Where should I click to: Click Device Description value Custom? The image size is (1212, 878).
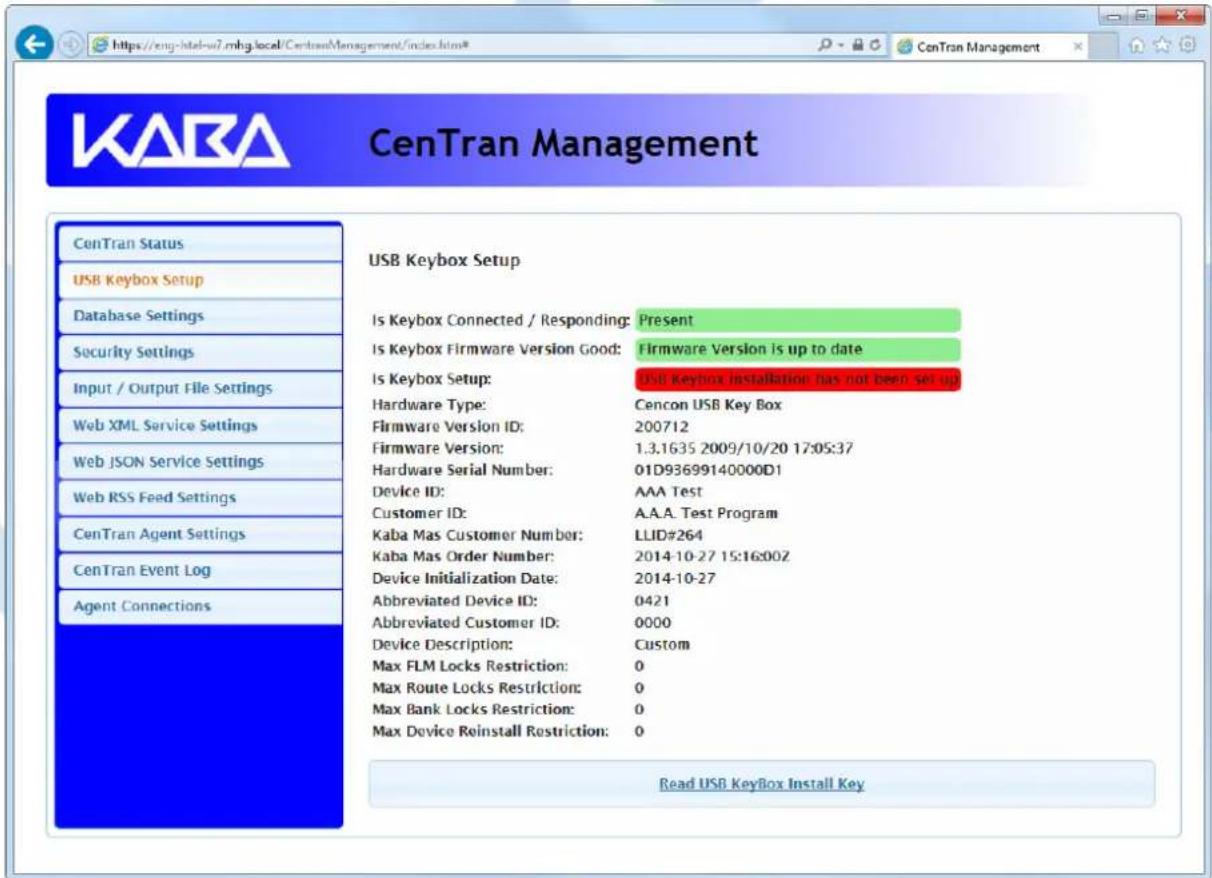coord(662,644)
